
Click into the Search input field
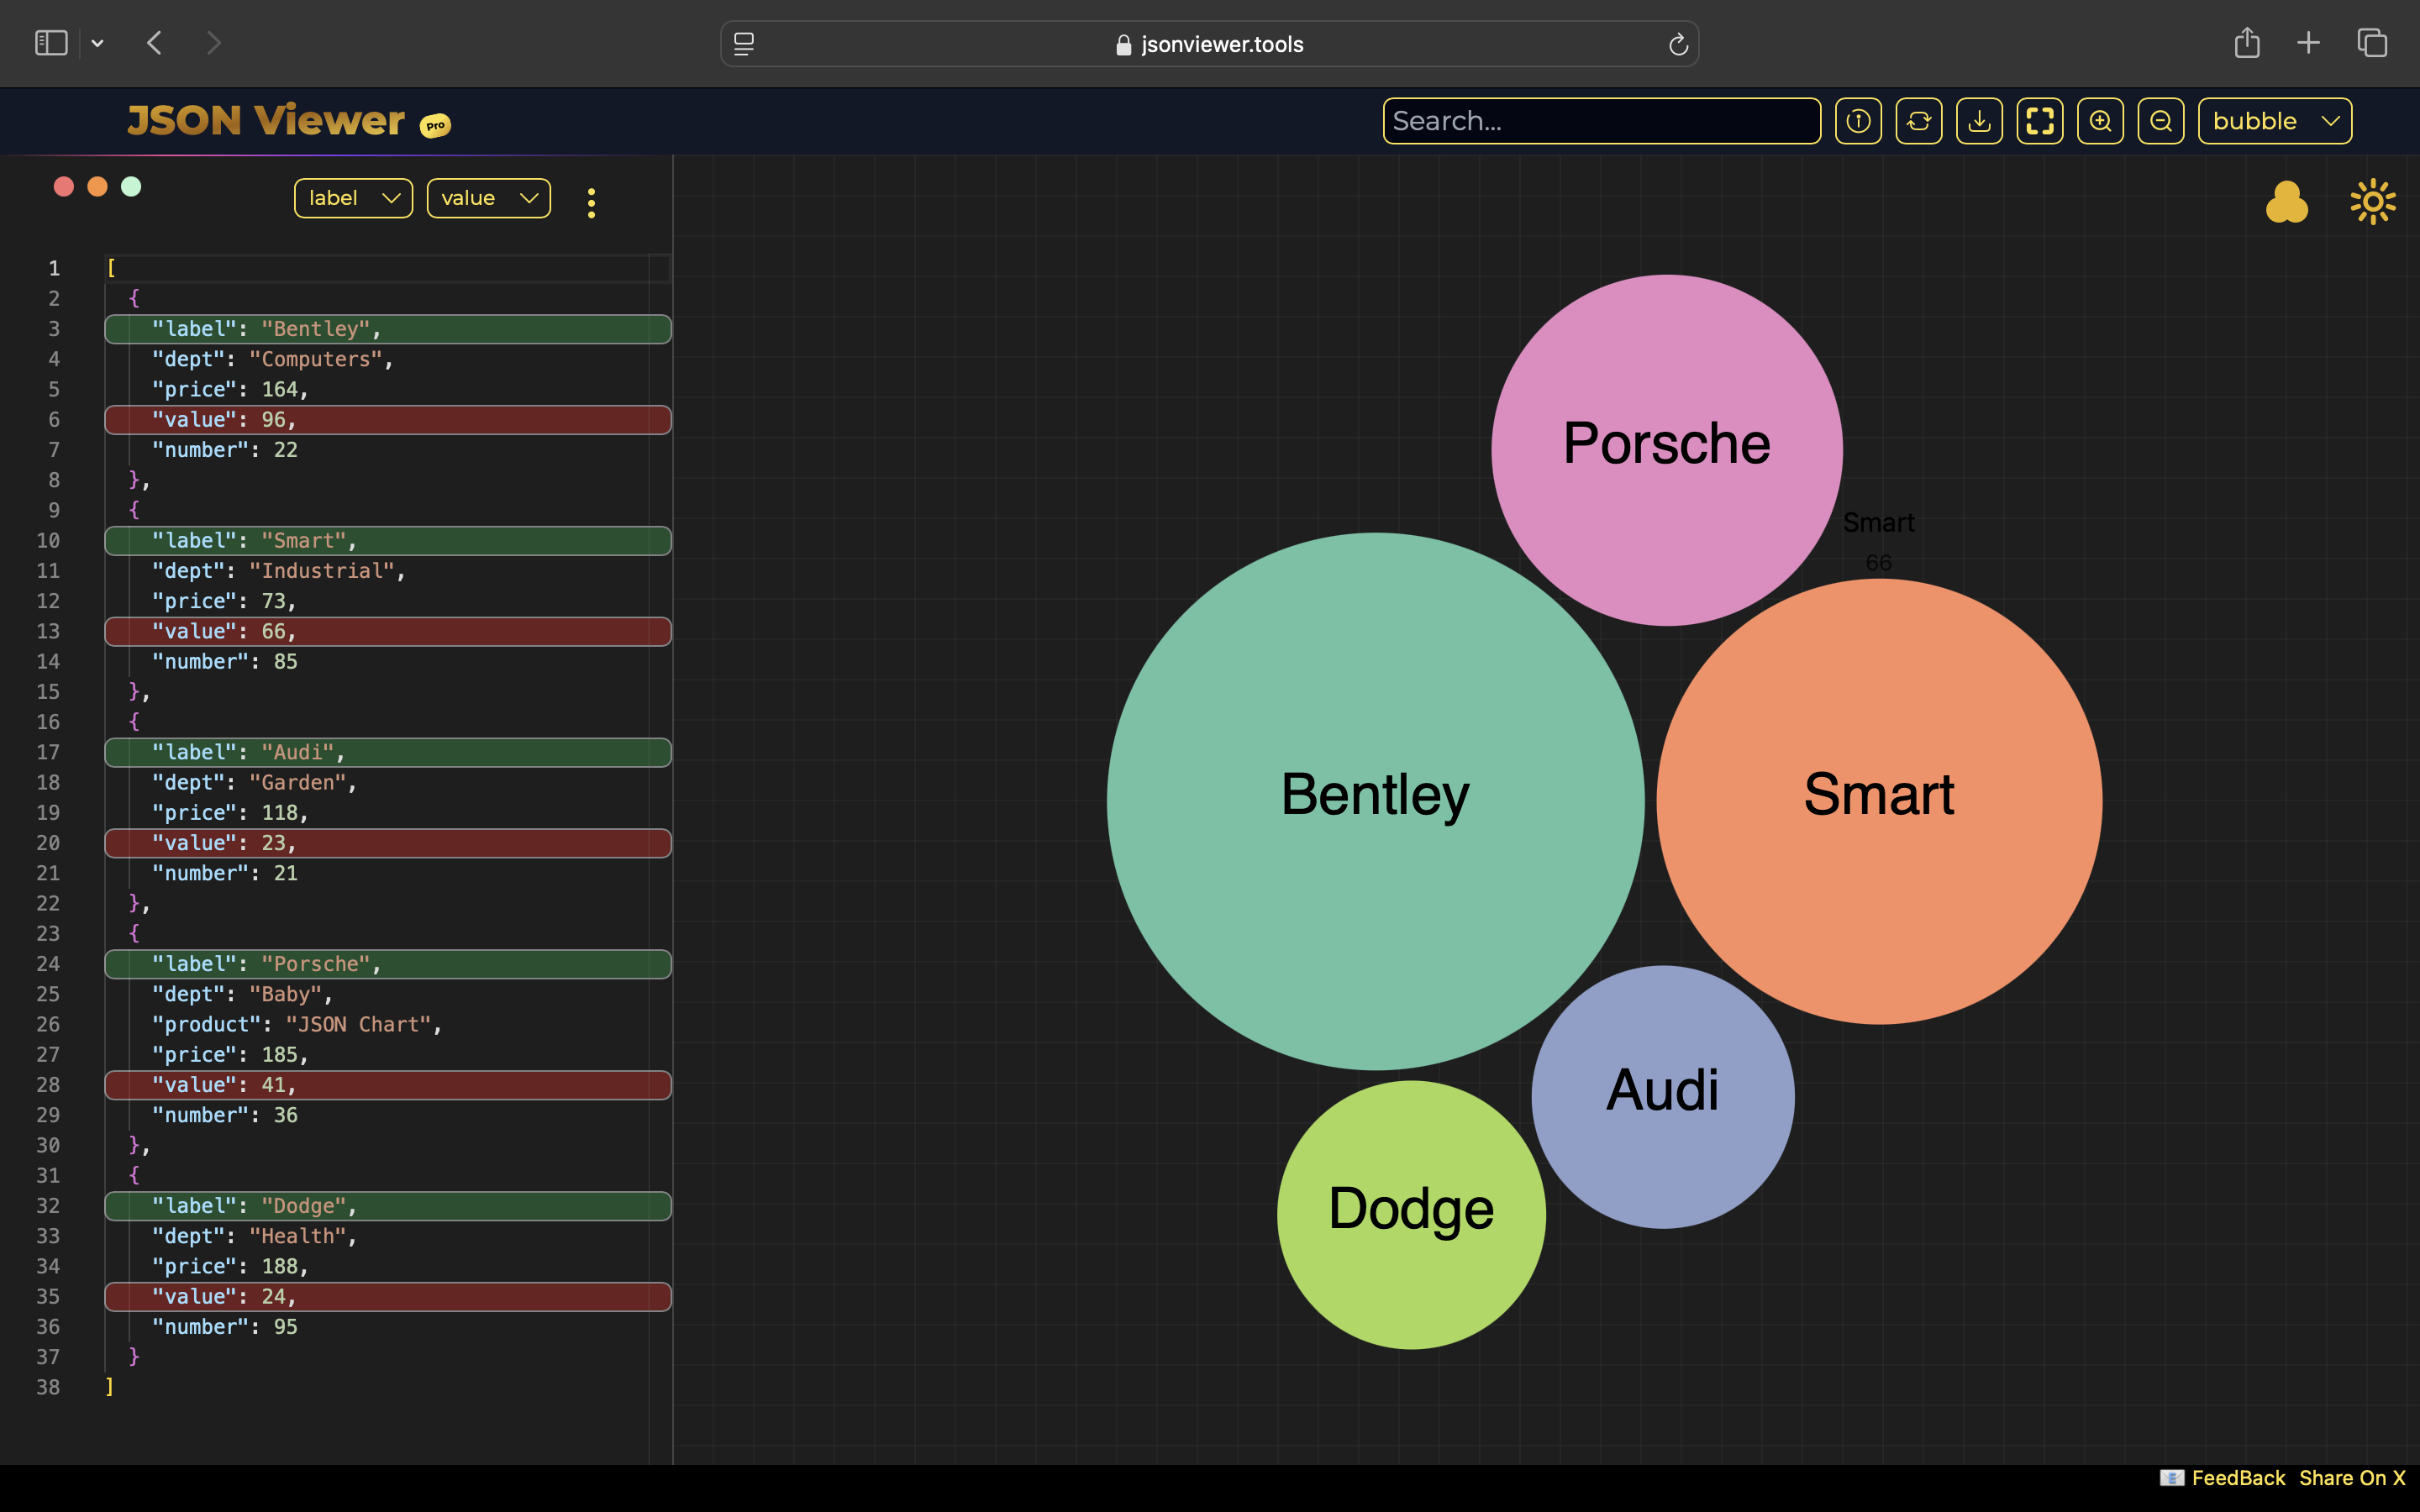pyautogui.click(x=1601, y=121)
